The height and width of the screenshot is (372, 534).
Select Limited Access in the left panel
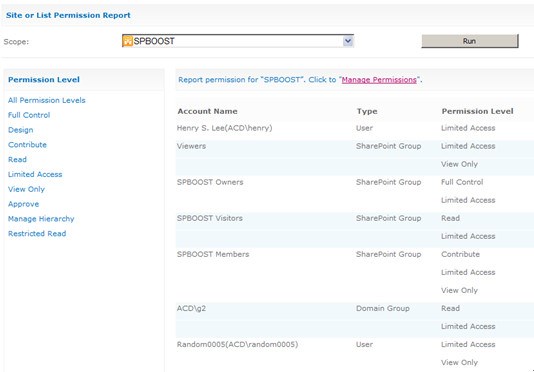(35, 174)
